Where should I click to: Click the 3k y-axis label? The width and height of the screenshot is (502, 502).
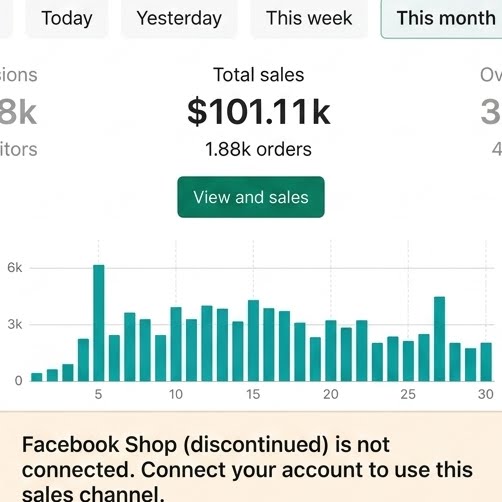(x=15, y=324)
